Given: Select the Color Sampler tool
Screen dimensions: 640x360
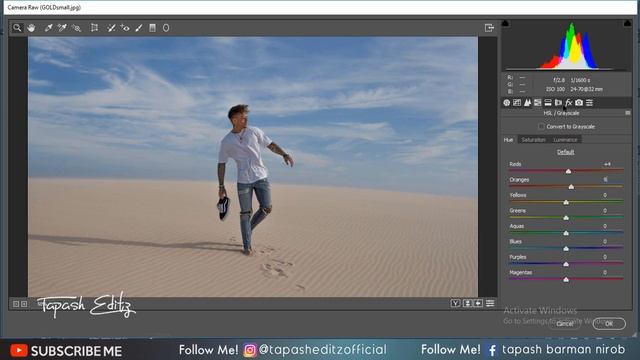Looking at the screenshot, I should (62, 28).
